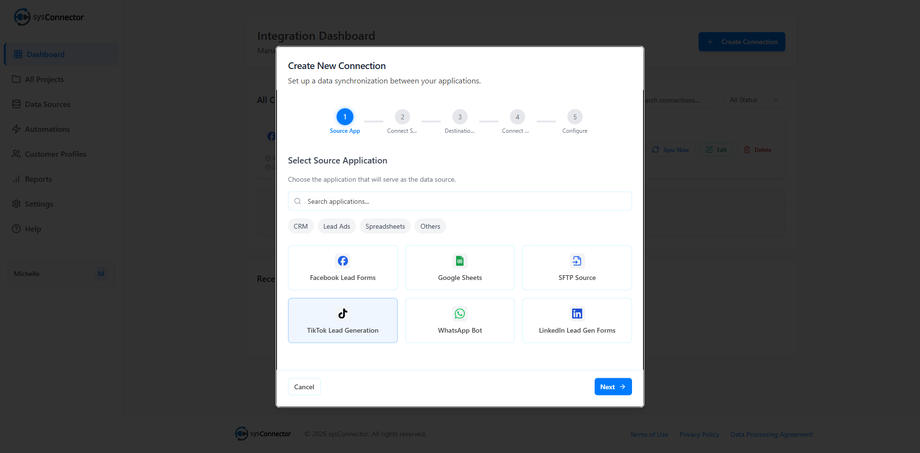The height and width of the screenshot is (453, 920).
Task: Click the LinkedIn logo icon
Action: [577, 314]
